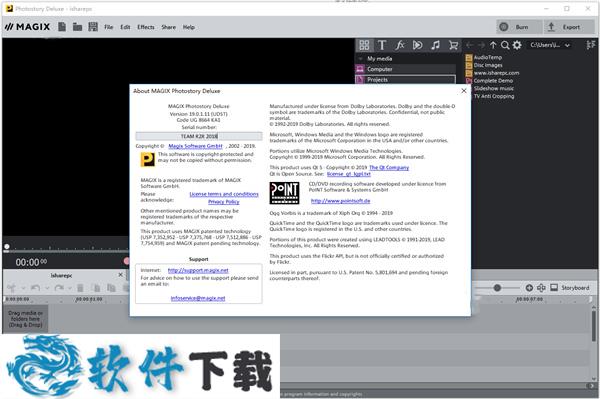Switch to Storyboard view
This screenshot has height=399, width=600.
pyautogui.click(x=570, y=288)
